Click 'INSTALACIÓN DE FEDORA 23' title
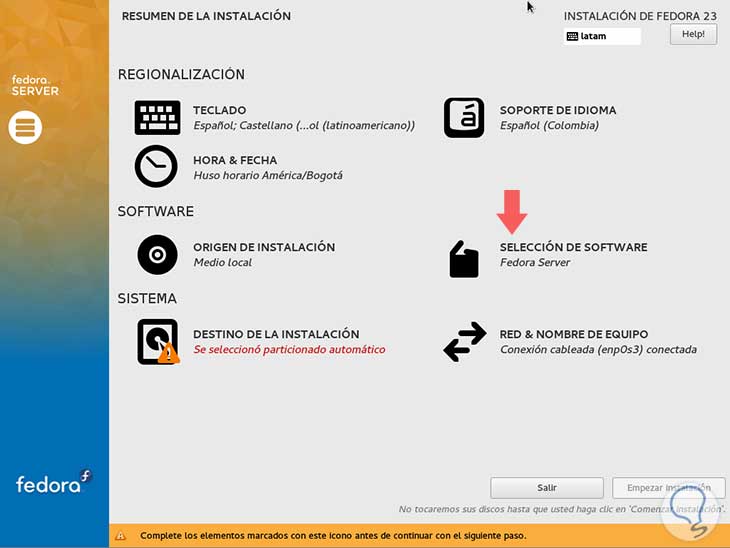Image resolution: width=730 pixels, height=548 pixels. 640,16
